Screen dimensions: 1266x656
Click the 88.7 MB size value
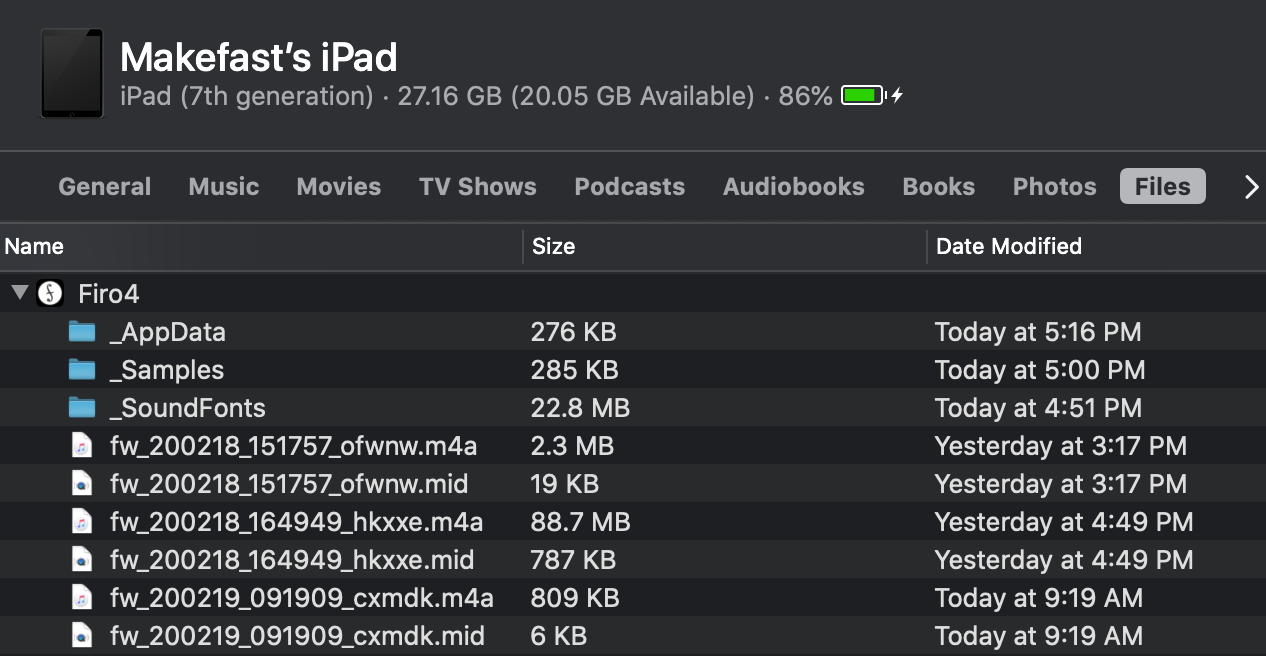point(580,522)
